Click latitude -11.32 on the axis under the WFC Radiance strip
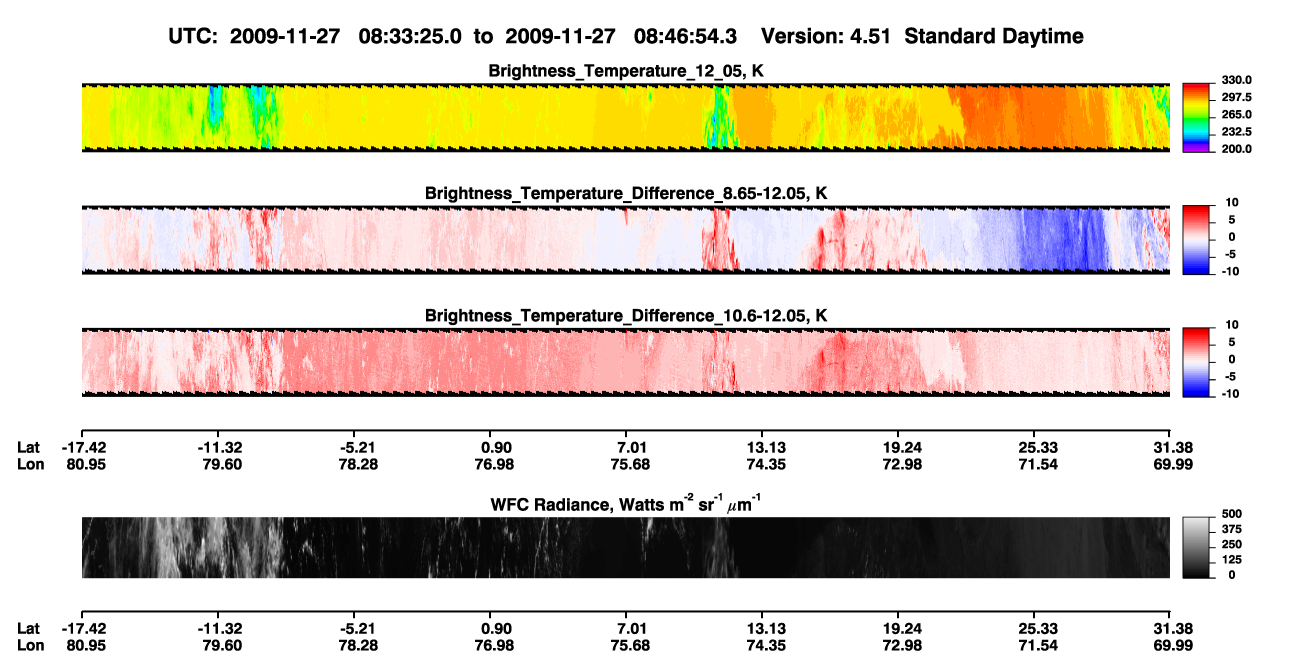 [x=220, y=628]
